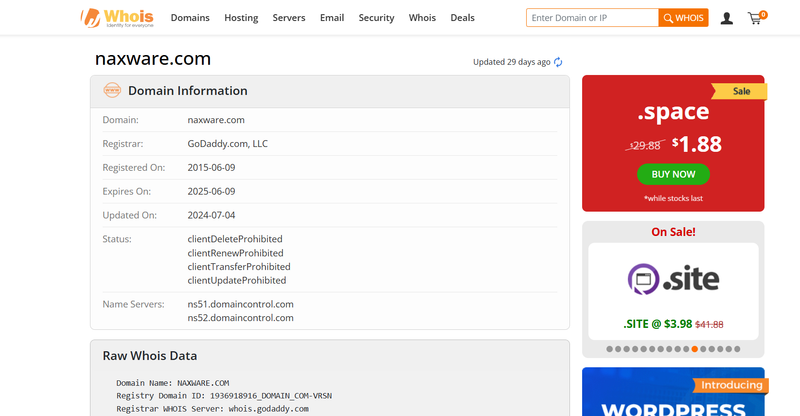Select the last carousel dot
The width and height of the screenshot is (800, 416).
click(x=737, y=349)
